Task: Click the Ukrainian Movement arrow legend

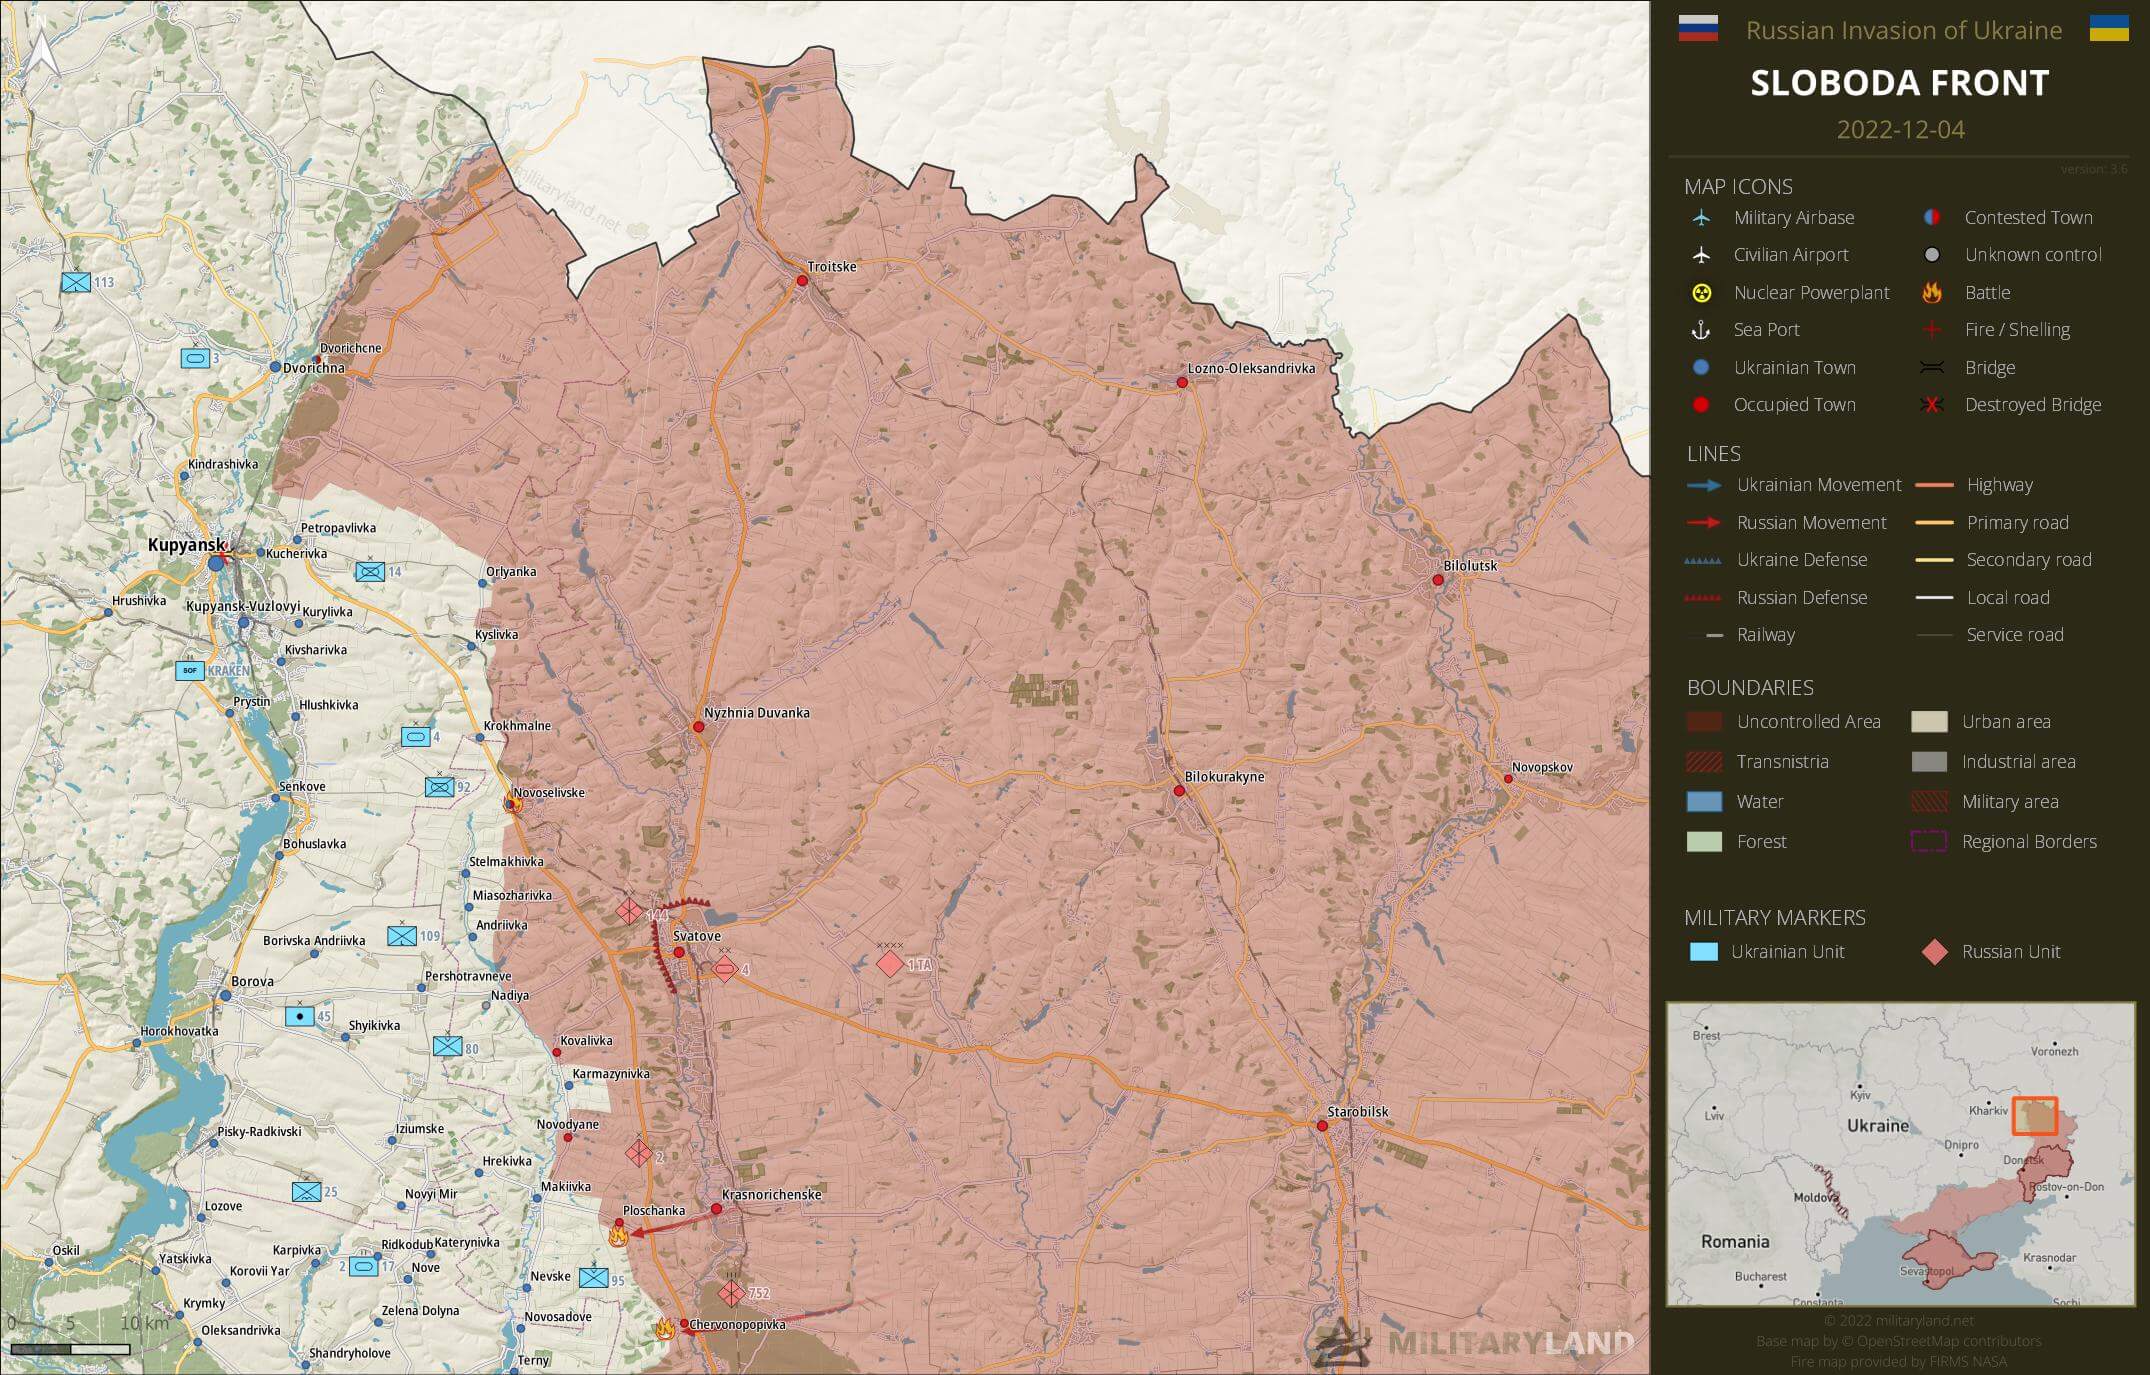Action: [x=1705, y=485]
